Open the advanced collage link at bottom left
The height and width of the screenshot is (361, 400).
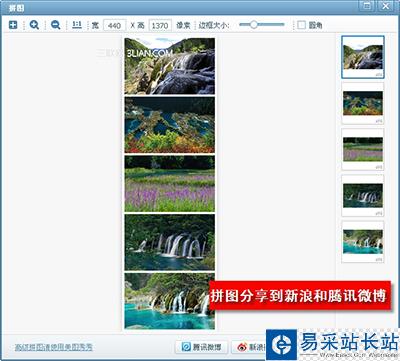click(54, 347)
